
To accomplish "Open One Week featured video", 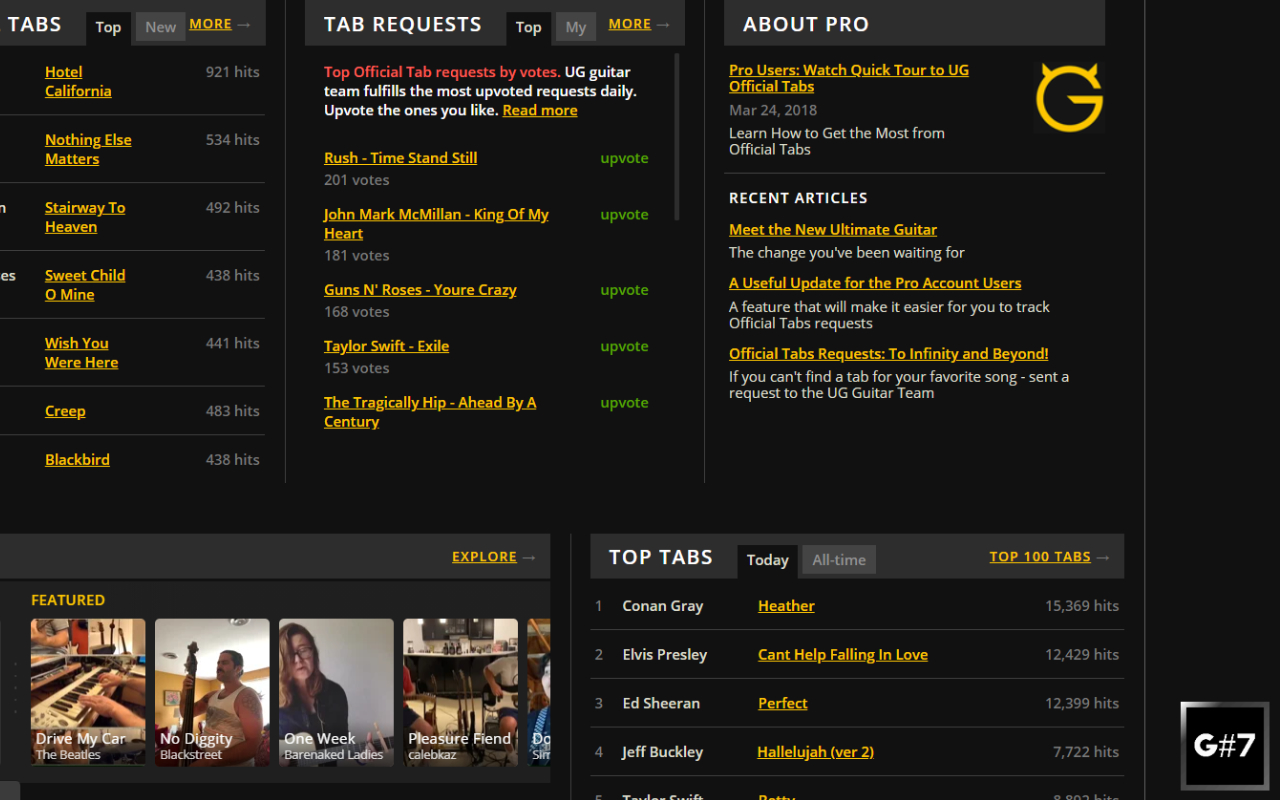I will tap(336, 692).
